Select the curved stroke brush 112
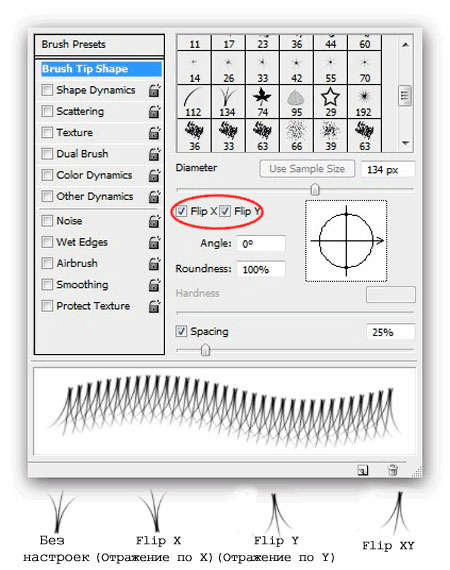Image resolution: width=450 pixels, height=570 pixels. pyautogui.click(x=194, y=101)
